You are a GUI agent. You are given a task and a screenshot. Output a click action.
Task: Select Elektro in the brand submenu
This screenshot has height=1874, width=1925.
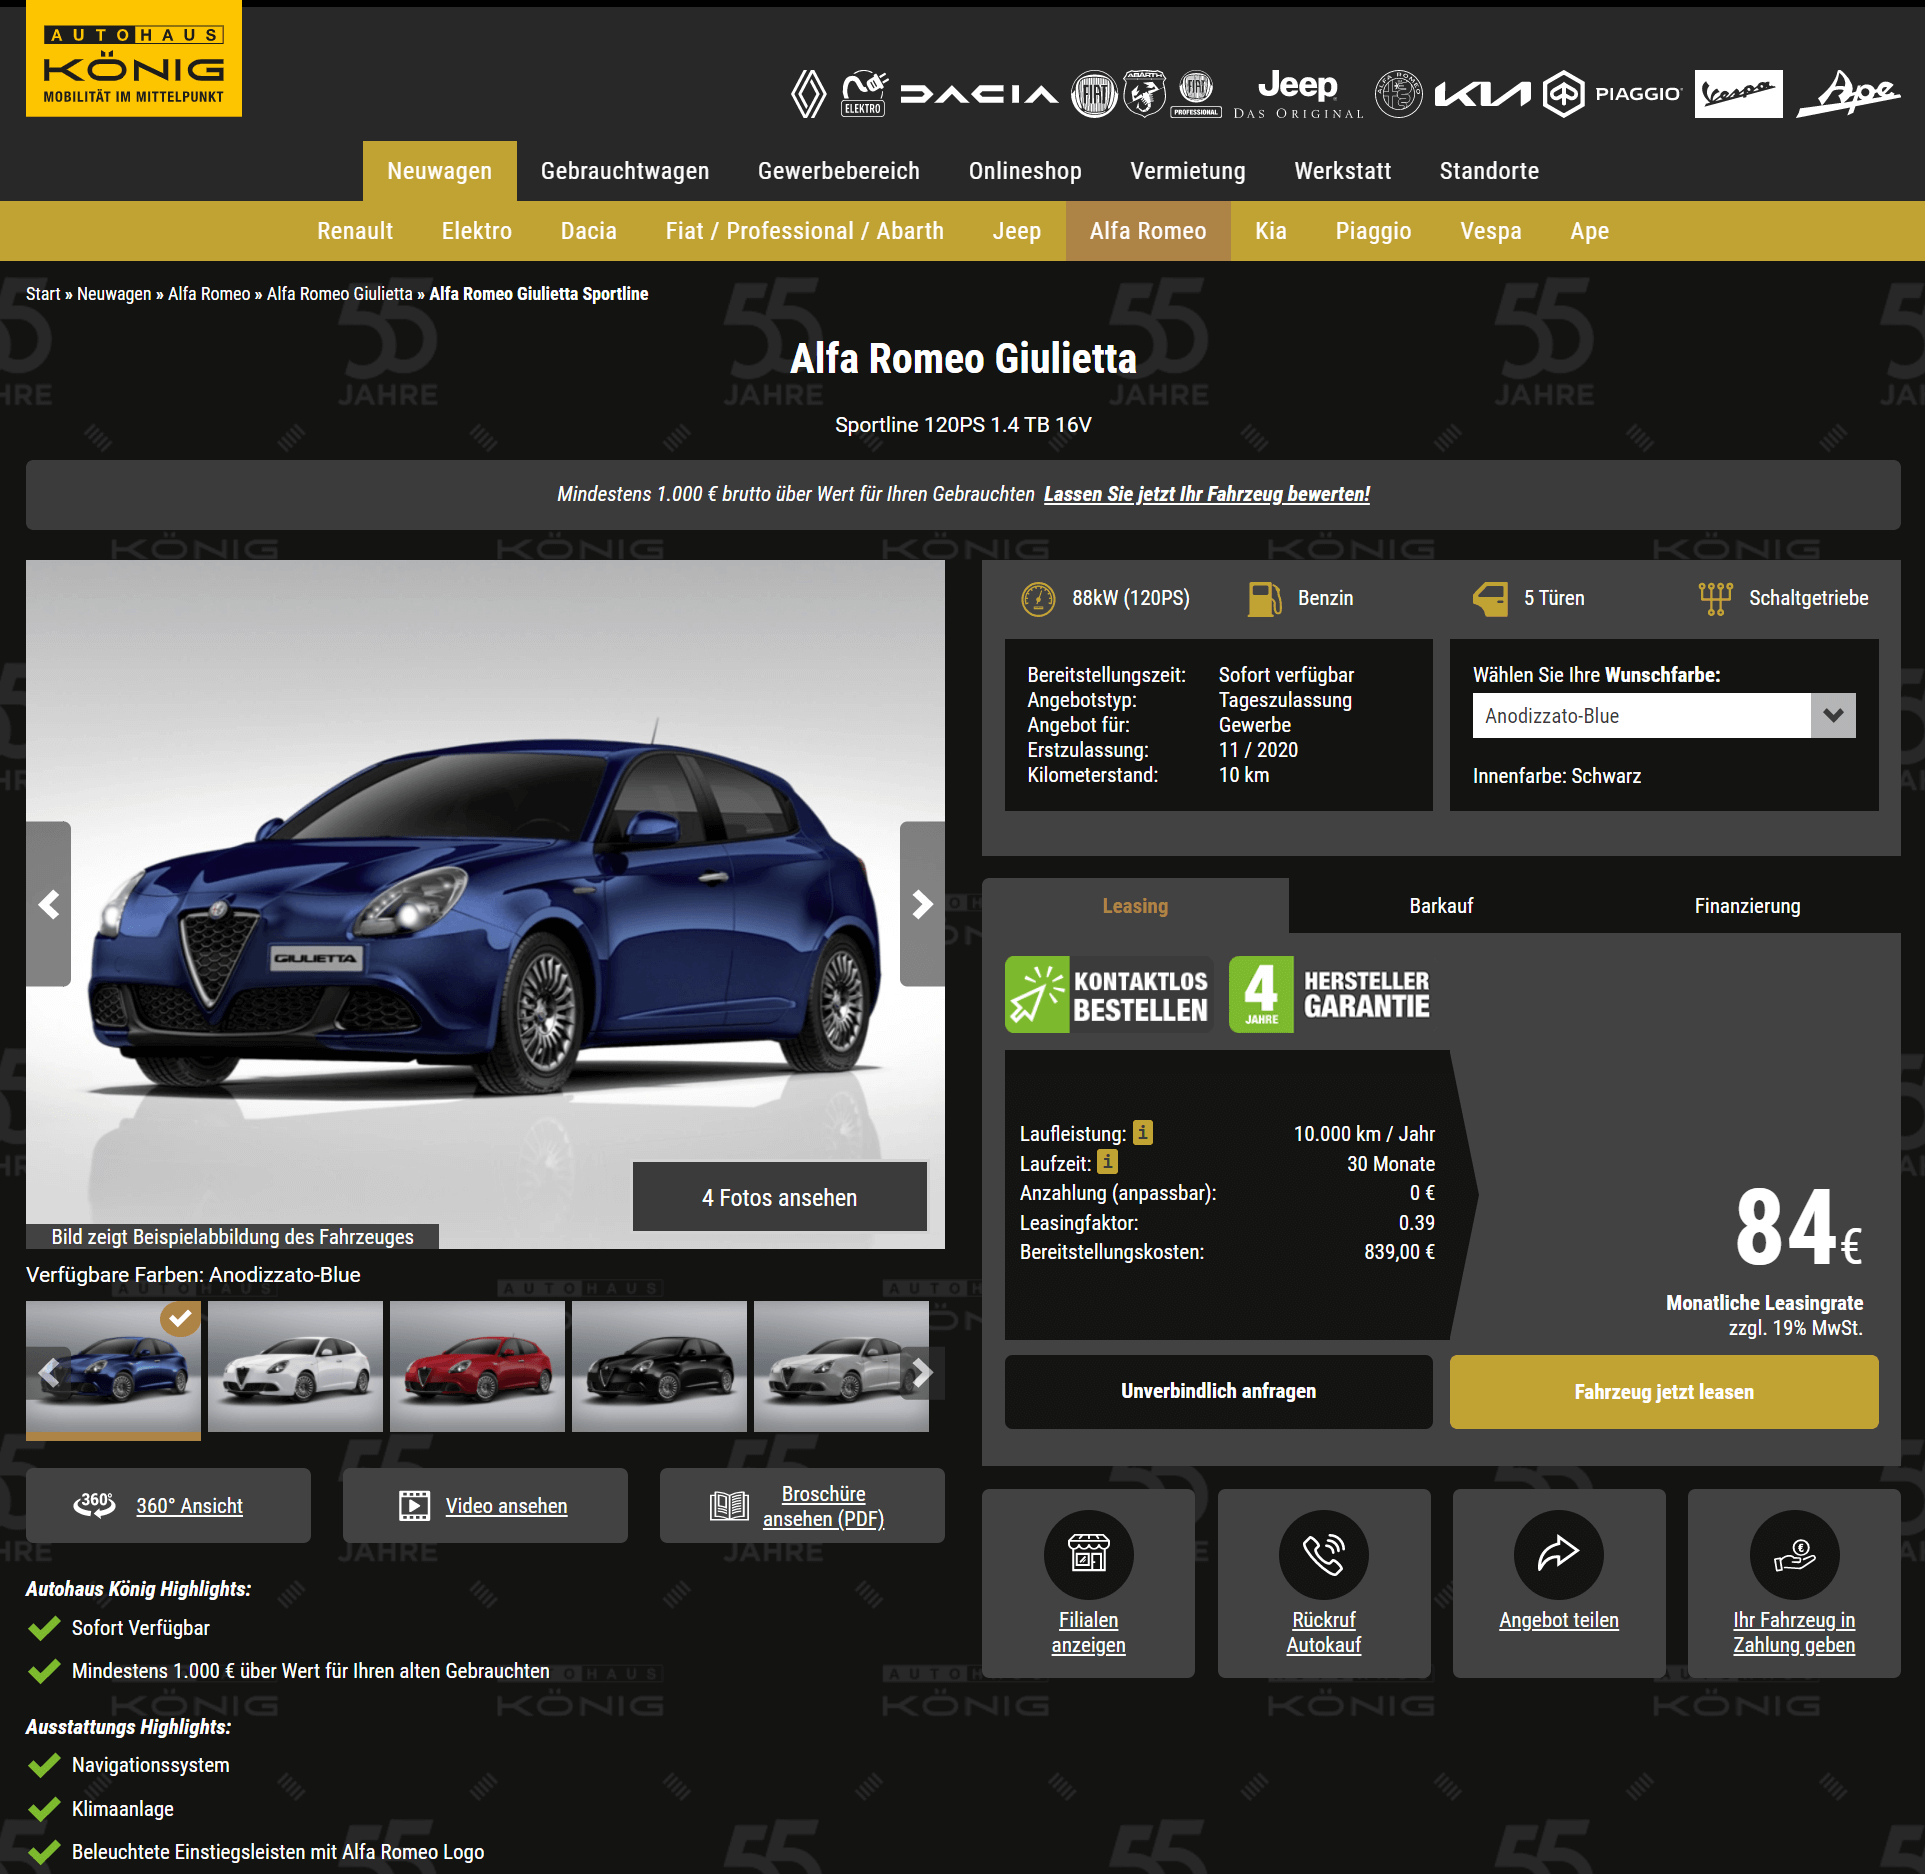click(477, 231)
